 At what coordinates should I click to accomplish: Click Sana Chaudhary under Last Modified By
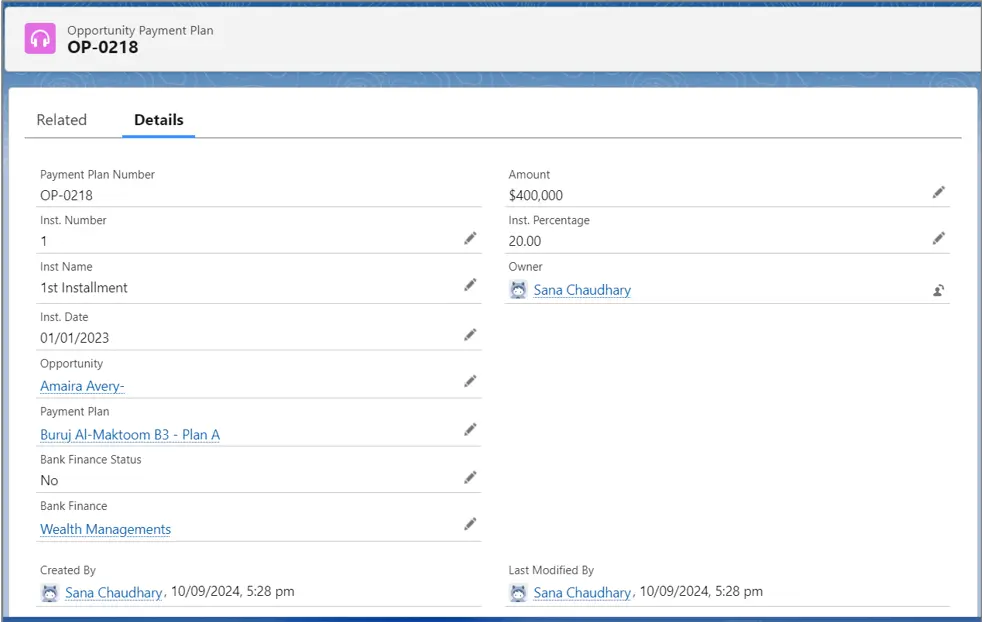point(582,592)
